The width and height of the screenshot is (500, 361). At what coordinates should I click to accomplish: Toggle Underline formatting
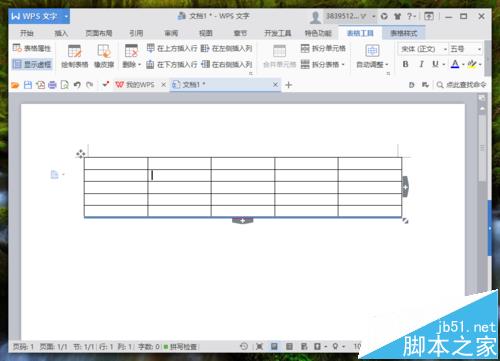tap(435, 64)
